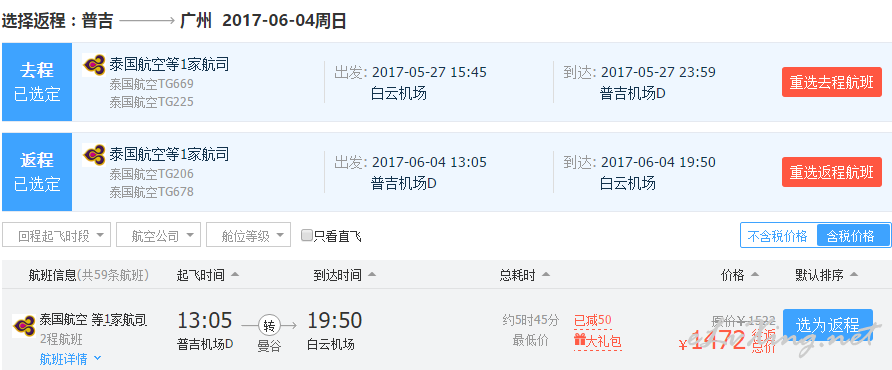Sort by 价格 arrow icon
This screenshot has height=370, width=892.
point(755,275)
